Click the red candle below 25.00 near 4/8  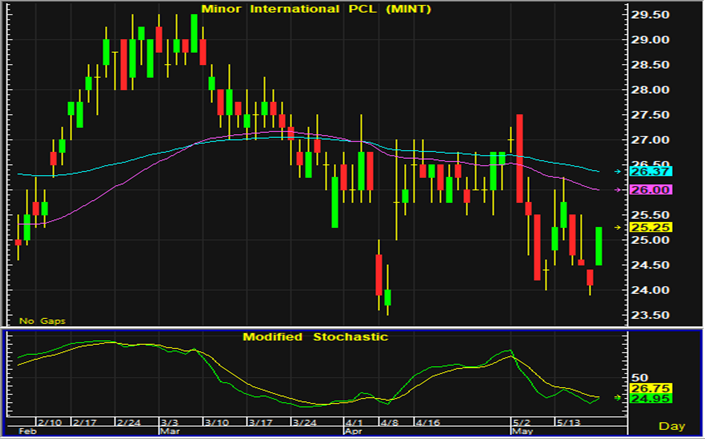pyautogui.click(x=379, y=275)
